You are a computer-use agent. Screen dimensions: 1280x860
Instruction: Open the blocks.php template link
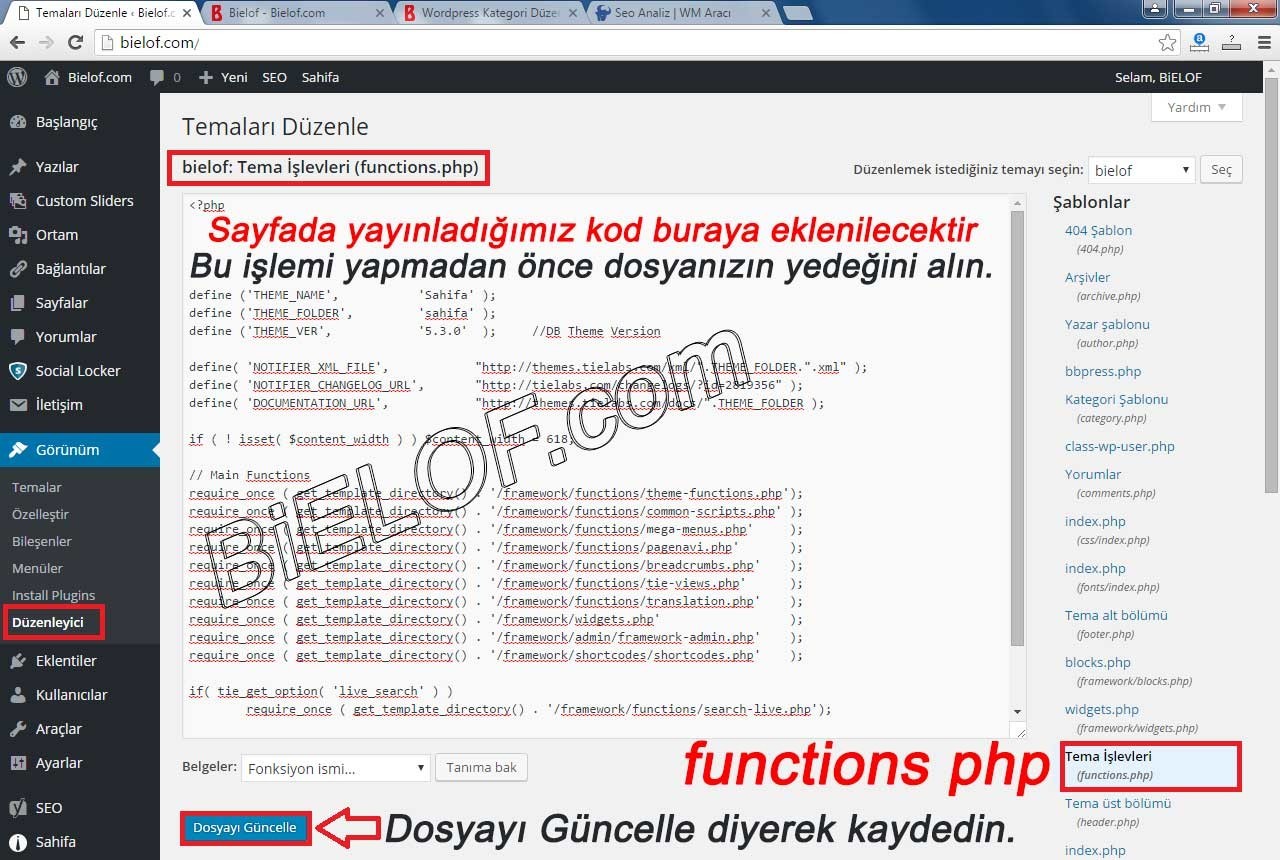point(1097,663)
